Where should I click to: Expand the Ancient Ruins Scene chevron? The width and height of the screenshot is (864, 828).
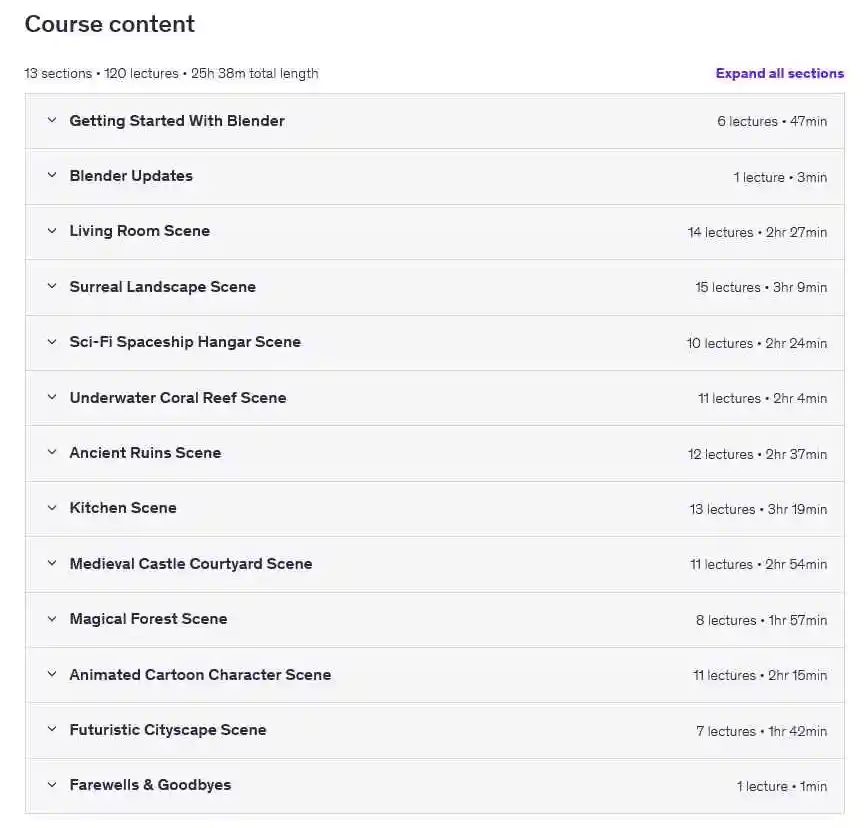52,452
